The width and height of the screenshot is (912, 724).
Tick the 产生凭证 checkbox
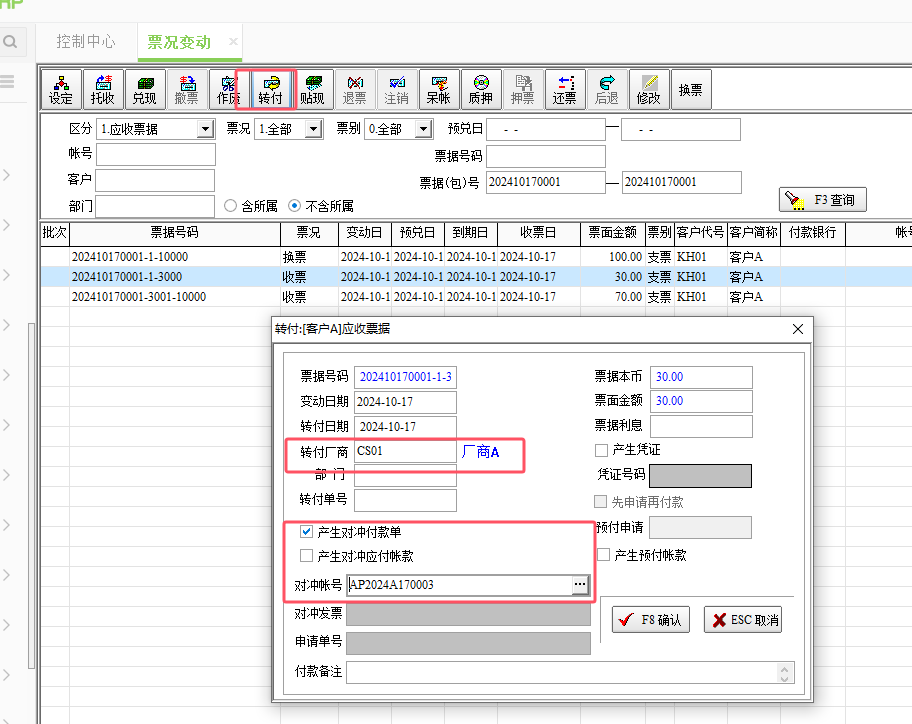(602, 450)
